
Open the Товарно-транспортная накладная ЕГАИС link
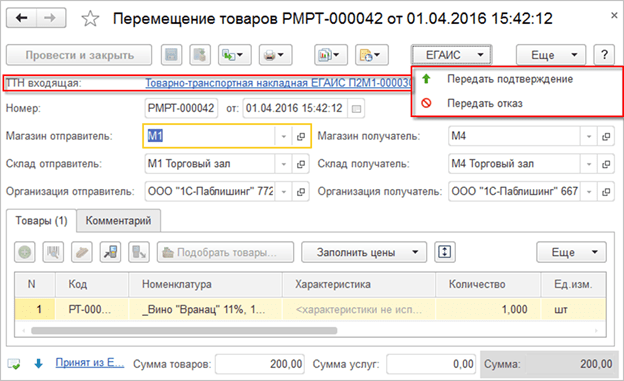(278, 83)
